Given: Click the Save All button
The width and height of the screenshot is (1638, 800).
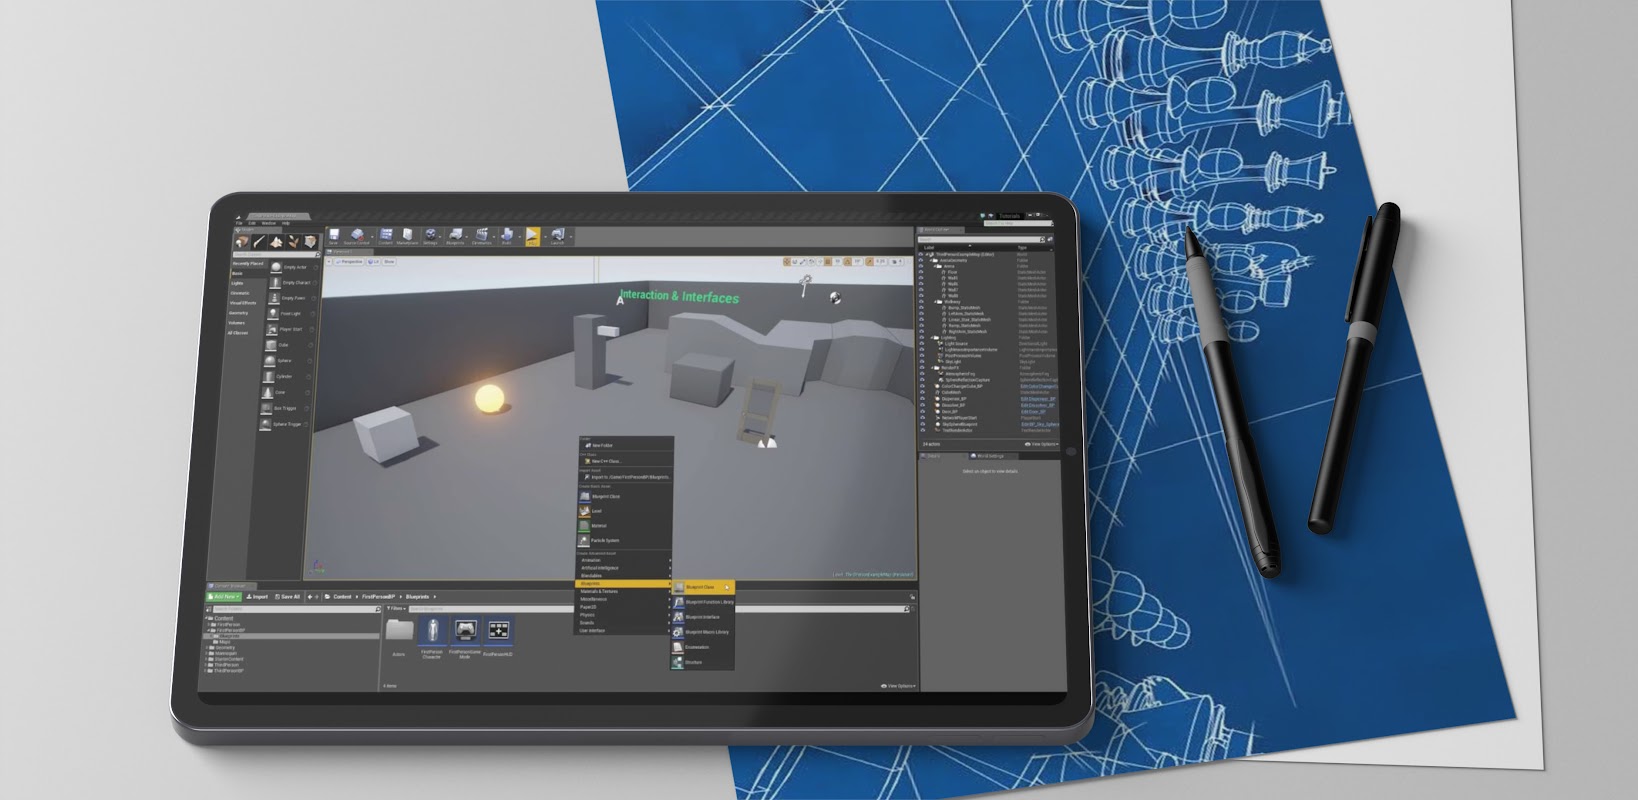Looking at the screenshot, I should pos(287,597).
